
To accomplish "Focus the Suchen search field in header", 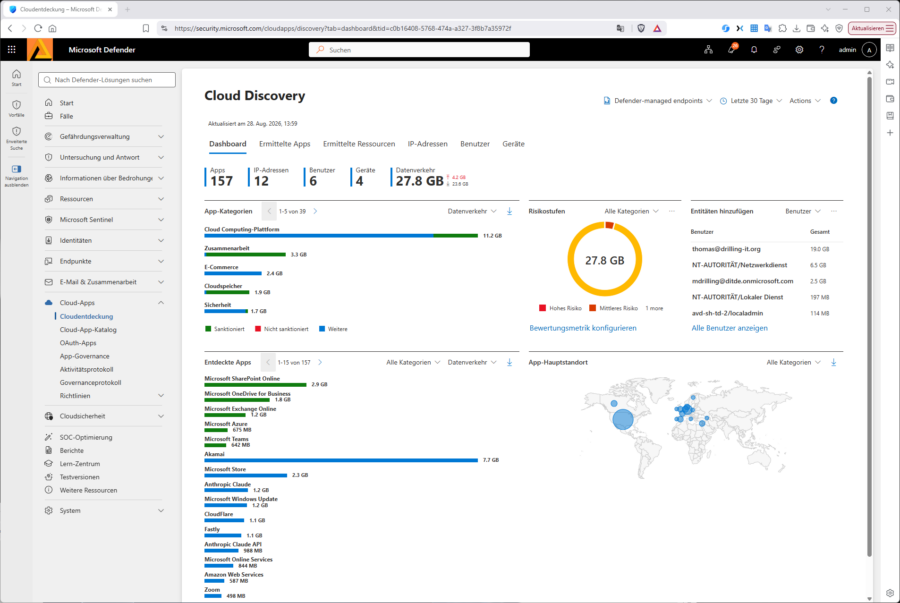I will (x=419, y=50).
